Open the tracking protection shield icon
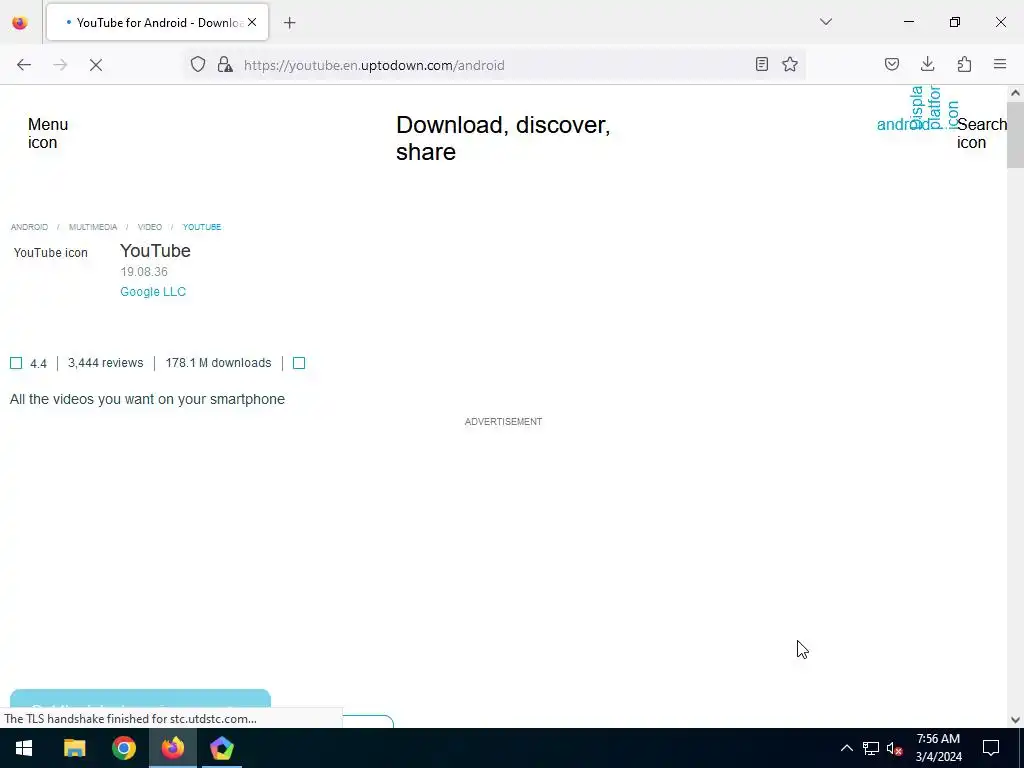1024x768 pixels. pos(198,65)
